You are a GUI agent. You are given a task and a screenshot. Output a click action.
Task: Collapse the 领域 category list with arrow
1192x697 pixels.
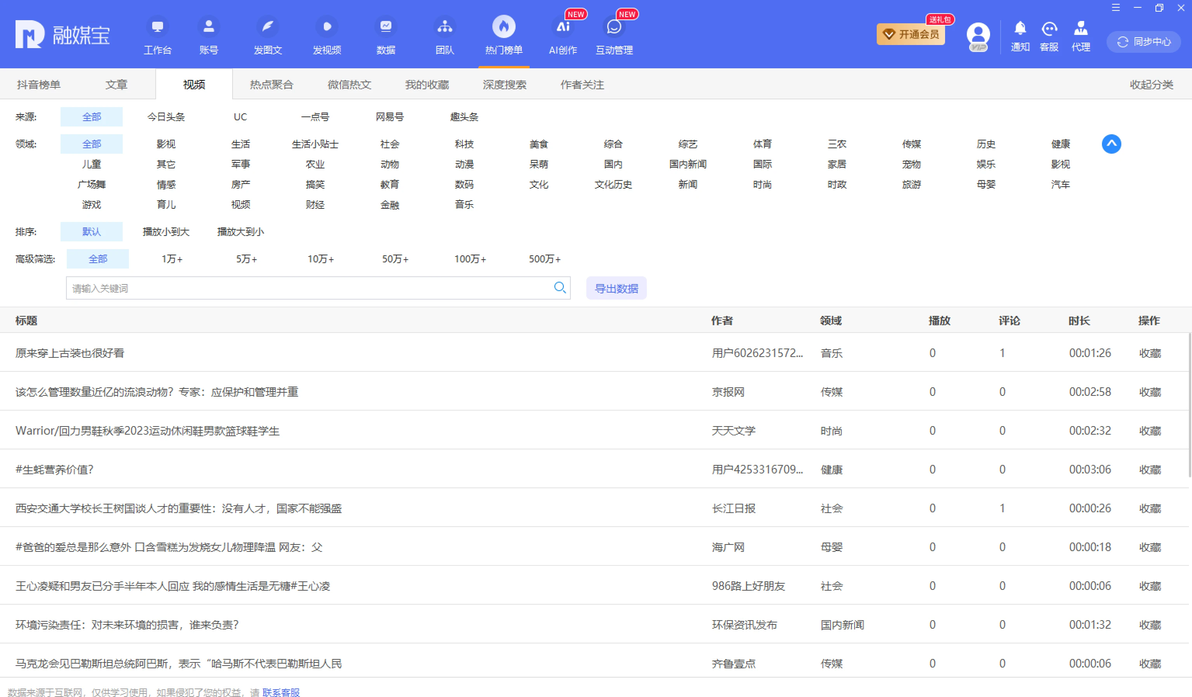point(1111,144)
